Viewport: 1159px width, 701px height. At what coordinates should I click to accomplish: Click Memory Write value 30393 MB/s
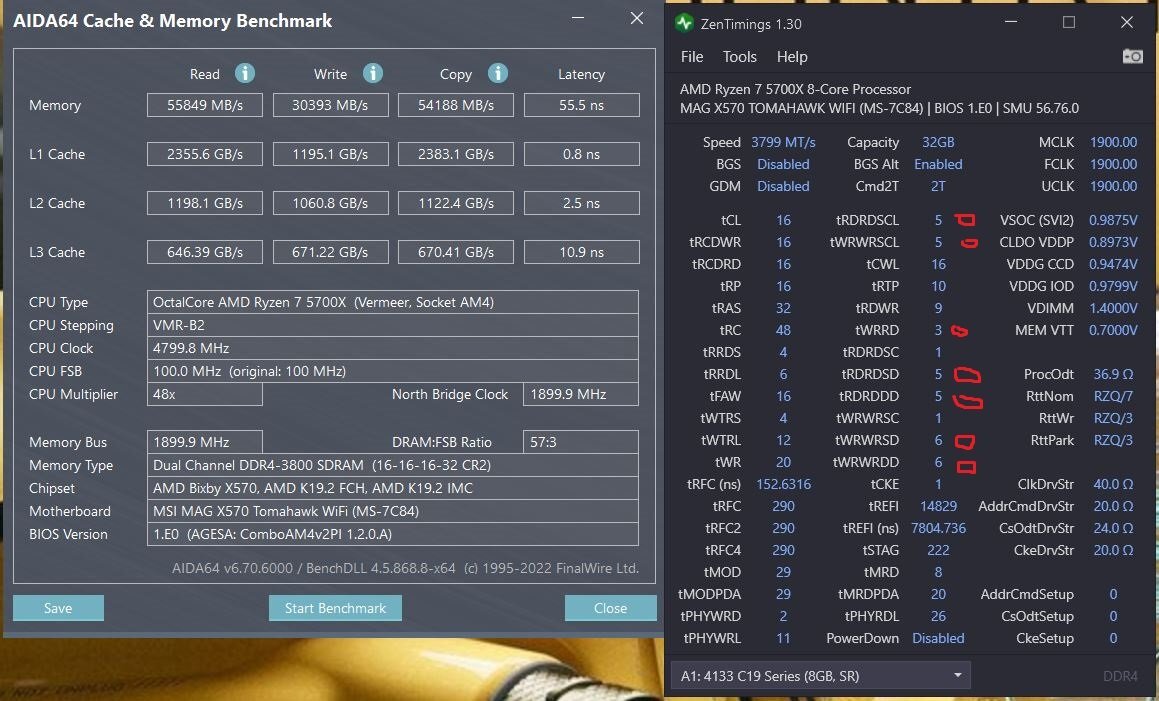pos(330,105)
